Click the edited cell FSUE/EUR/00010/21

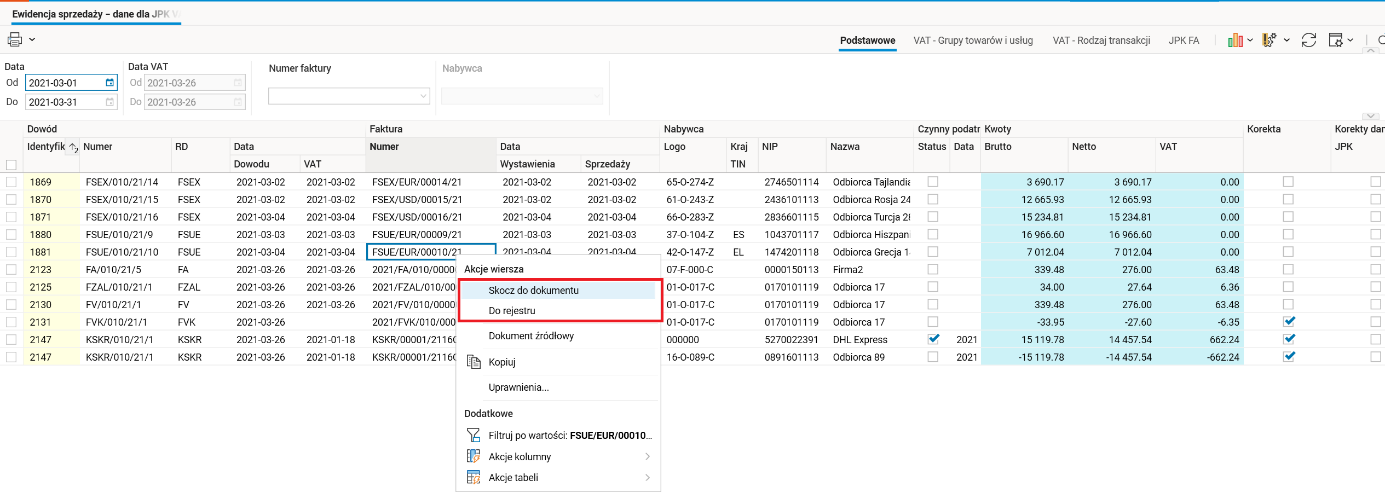[431, 252]
